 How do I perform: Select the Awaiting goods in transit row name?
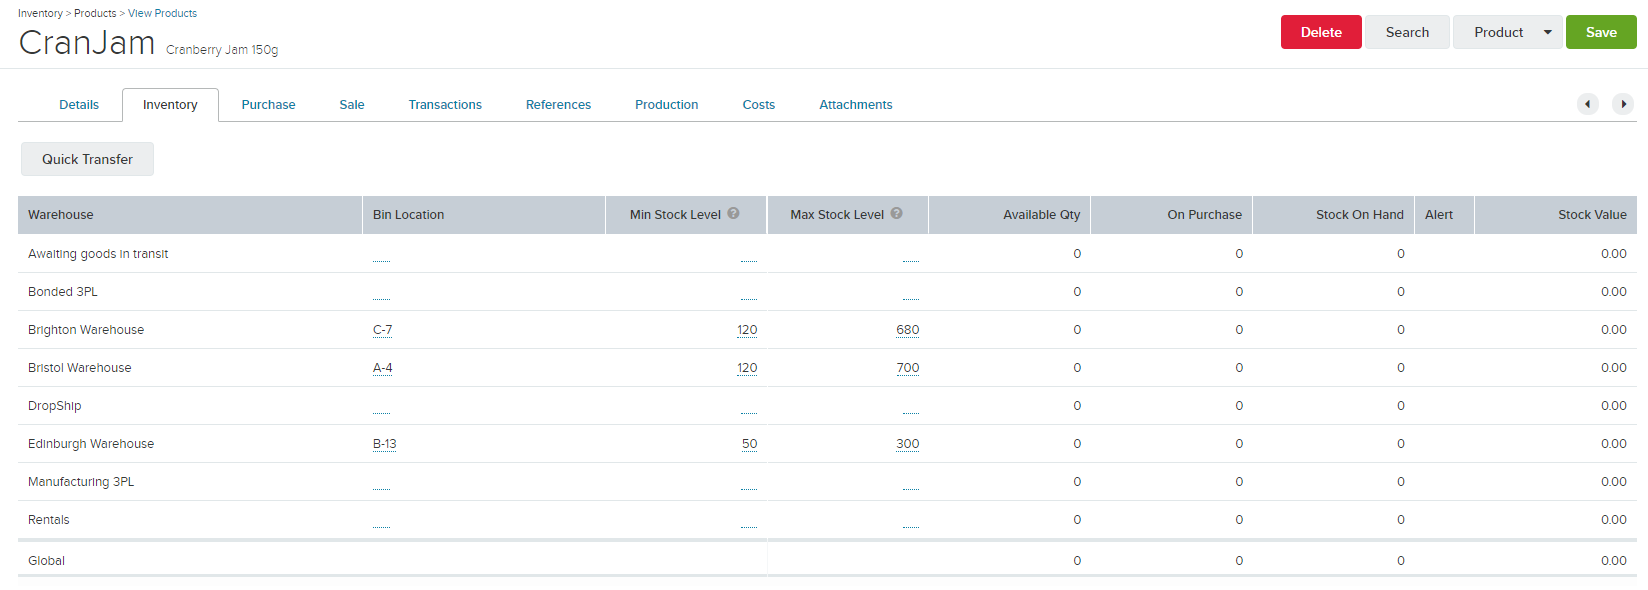tap(98, 254)
